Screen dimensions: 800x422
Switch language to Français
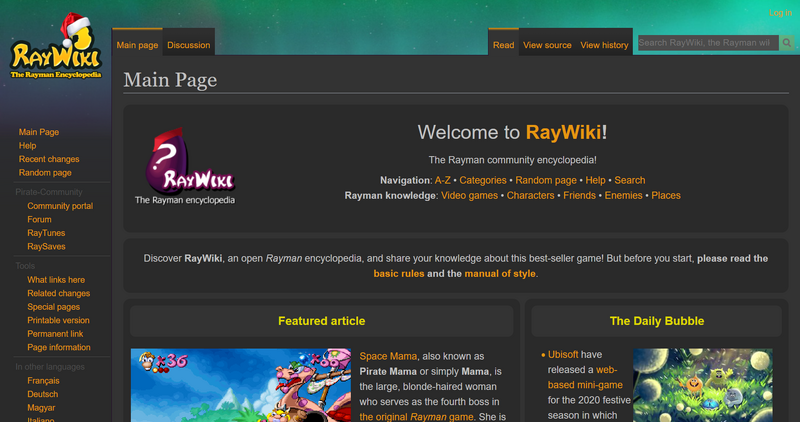click(43, 381)
